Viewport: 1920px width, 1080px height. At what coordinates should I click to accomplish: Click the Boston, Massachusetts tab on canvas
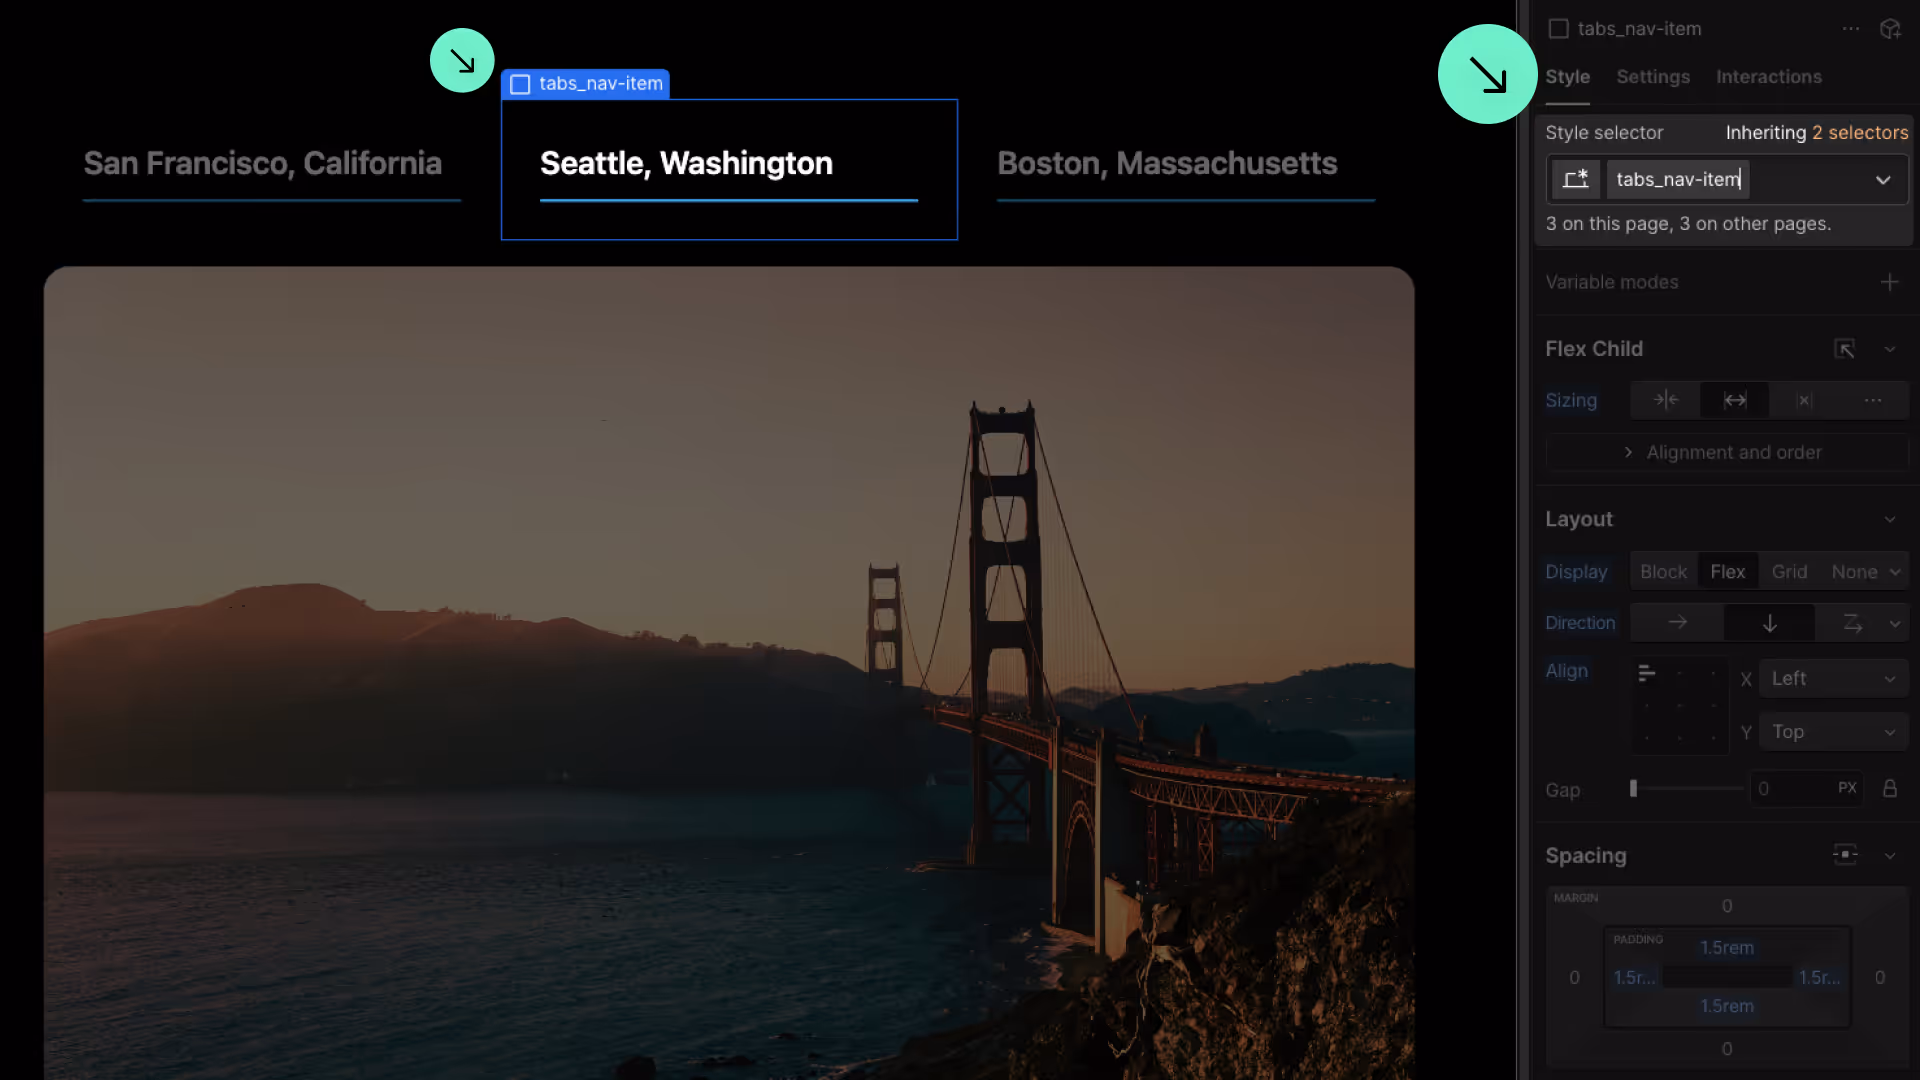coord(1166,164)
